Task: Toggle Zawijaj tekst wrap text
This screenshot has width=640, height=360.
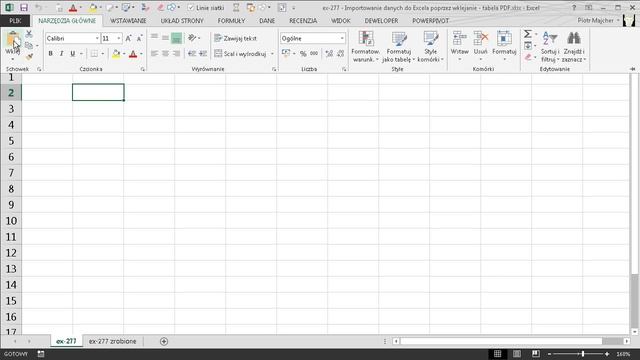Action: [236, 38]
